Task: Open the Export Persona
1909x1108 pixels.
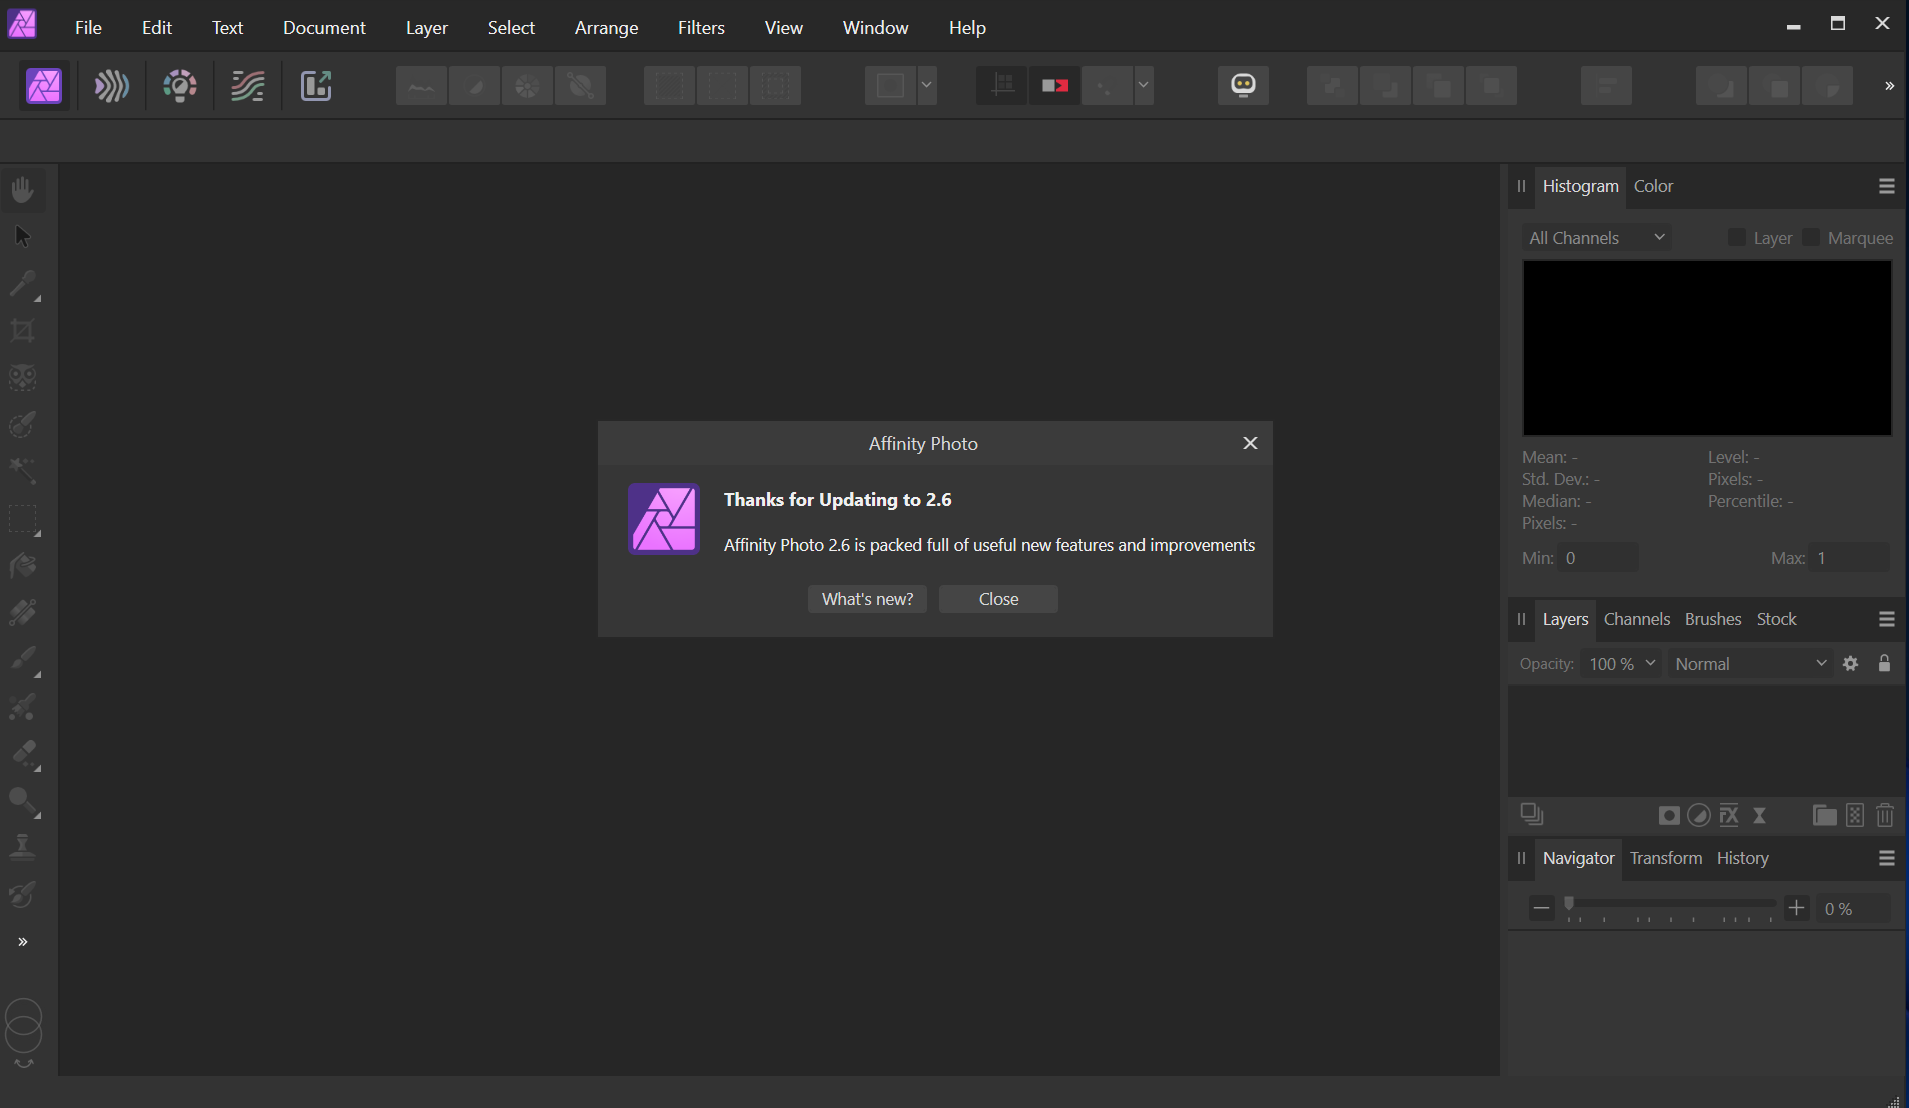Action: [x=316, y=86]
